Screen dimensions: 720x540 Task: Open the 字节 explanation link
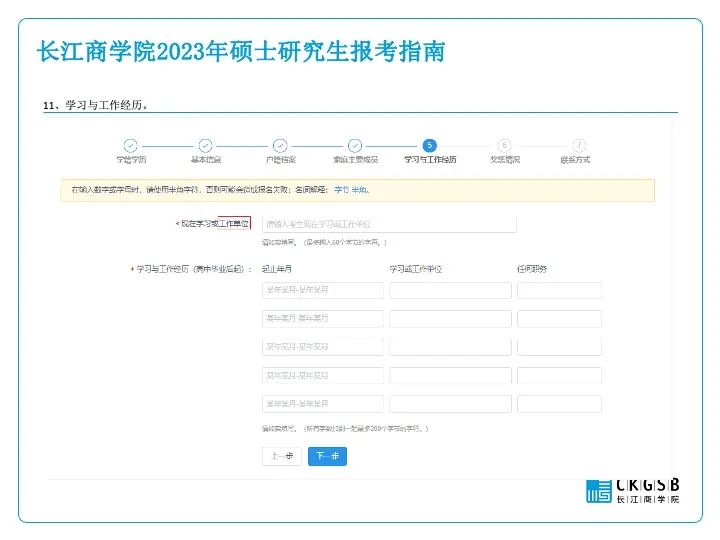[x=342, y=190]
